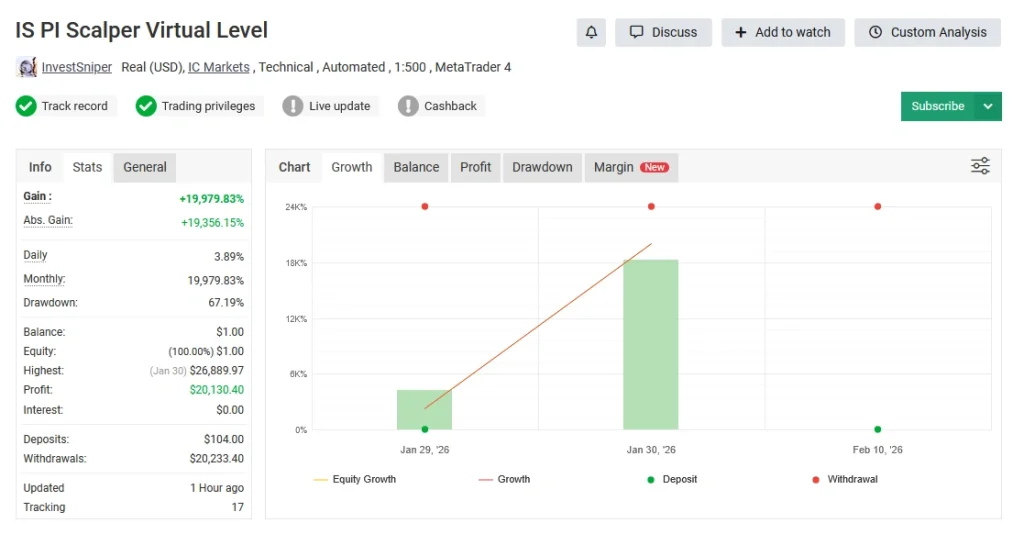Click the Live update warning icon
The width and height of the screenshot is (1024, 534).
293,106
